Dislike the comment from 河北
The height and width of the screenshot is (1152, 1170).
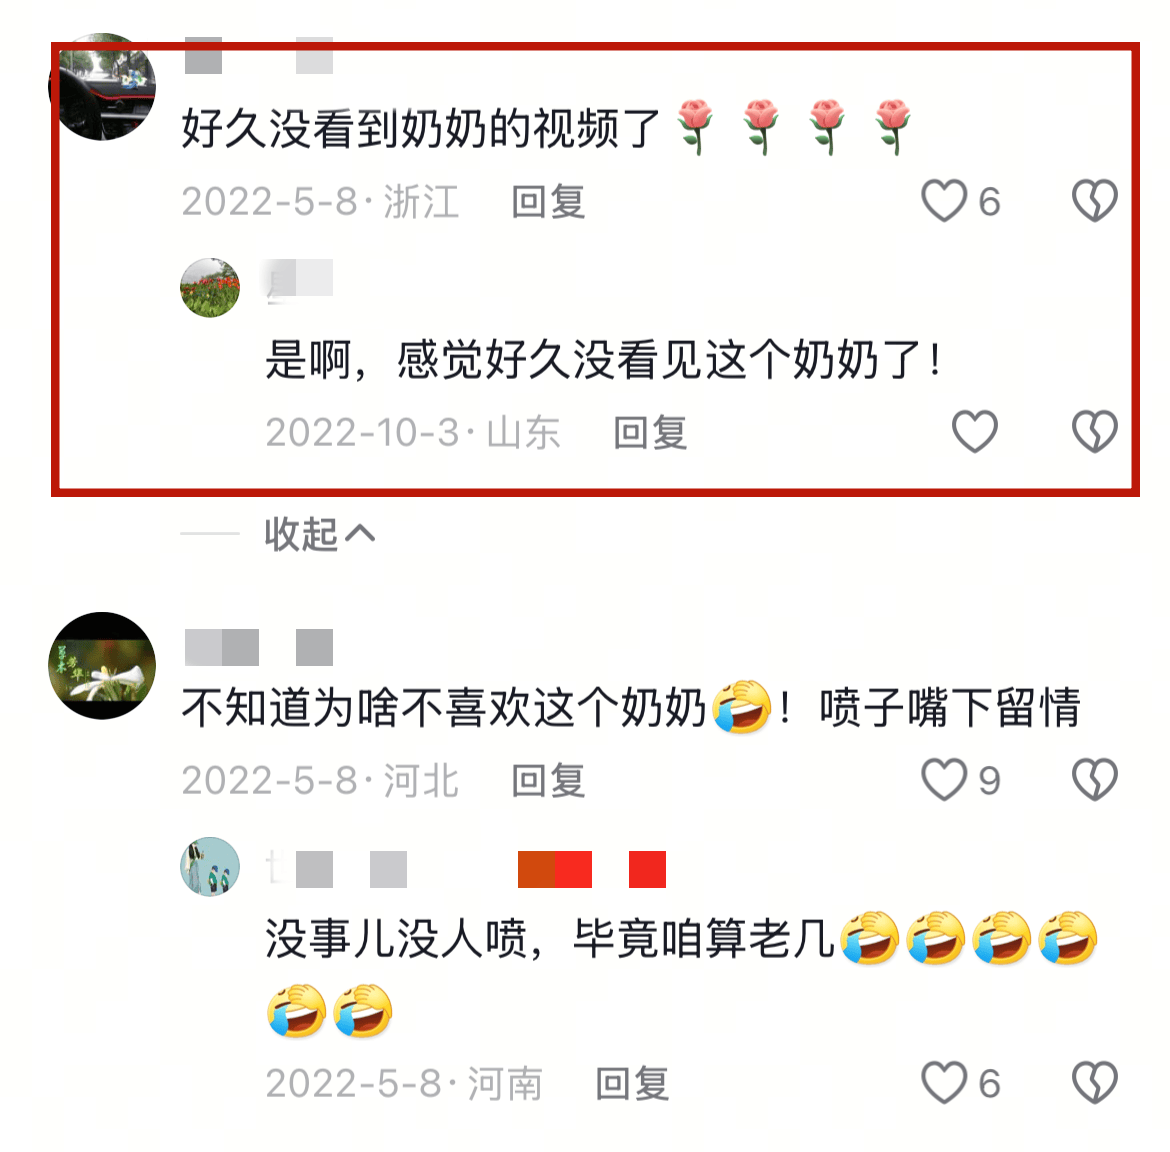(x=1095, y=780)
